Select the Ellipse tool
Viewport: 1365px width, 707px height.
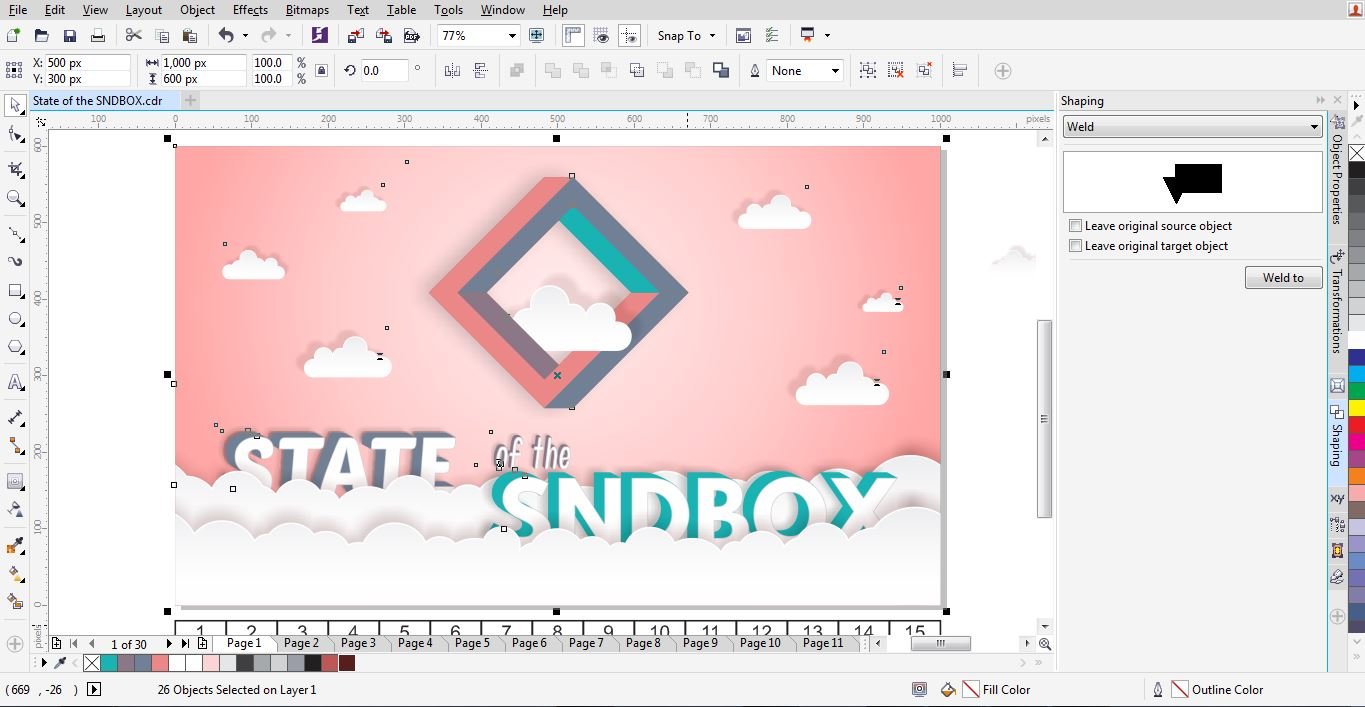[15, 319]
